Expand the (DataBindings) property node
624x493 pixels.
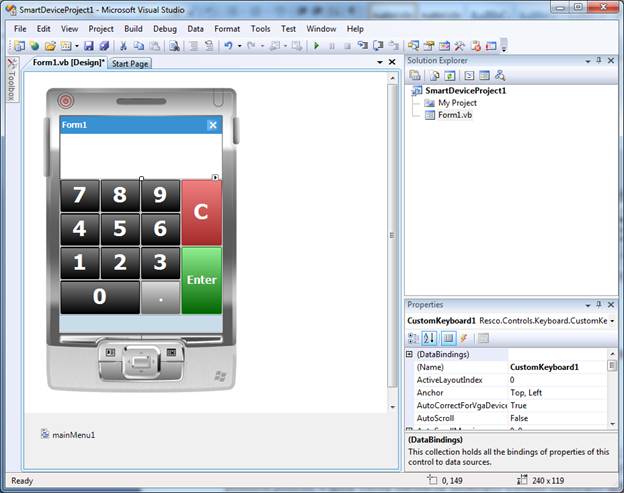coord(409,354)
